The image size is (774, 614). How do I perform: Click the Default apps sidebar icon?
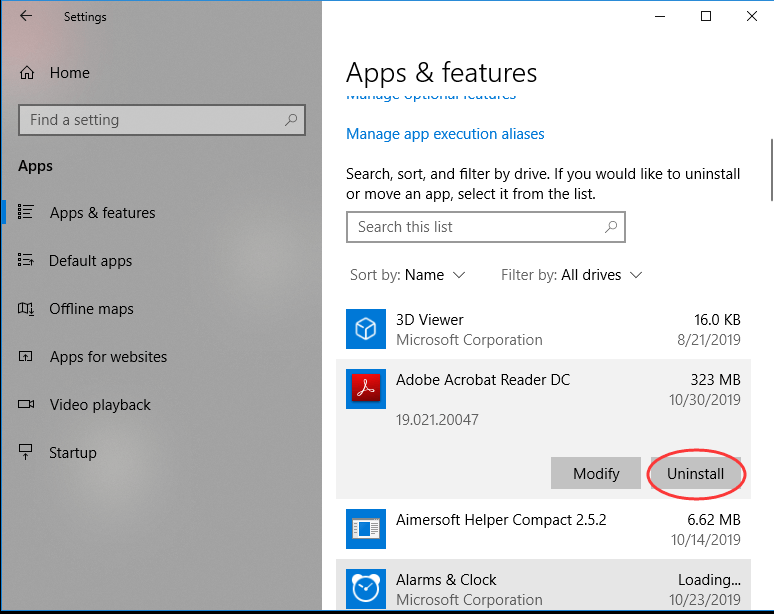click(x=26, y=260)
